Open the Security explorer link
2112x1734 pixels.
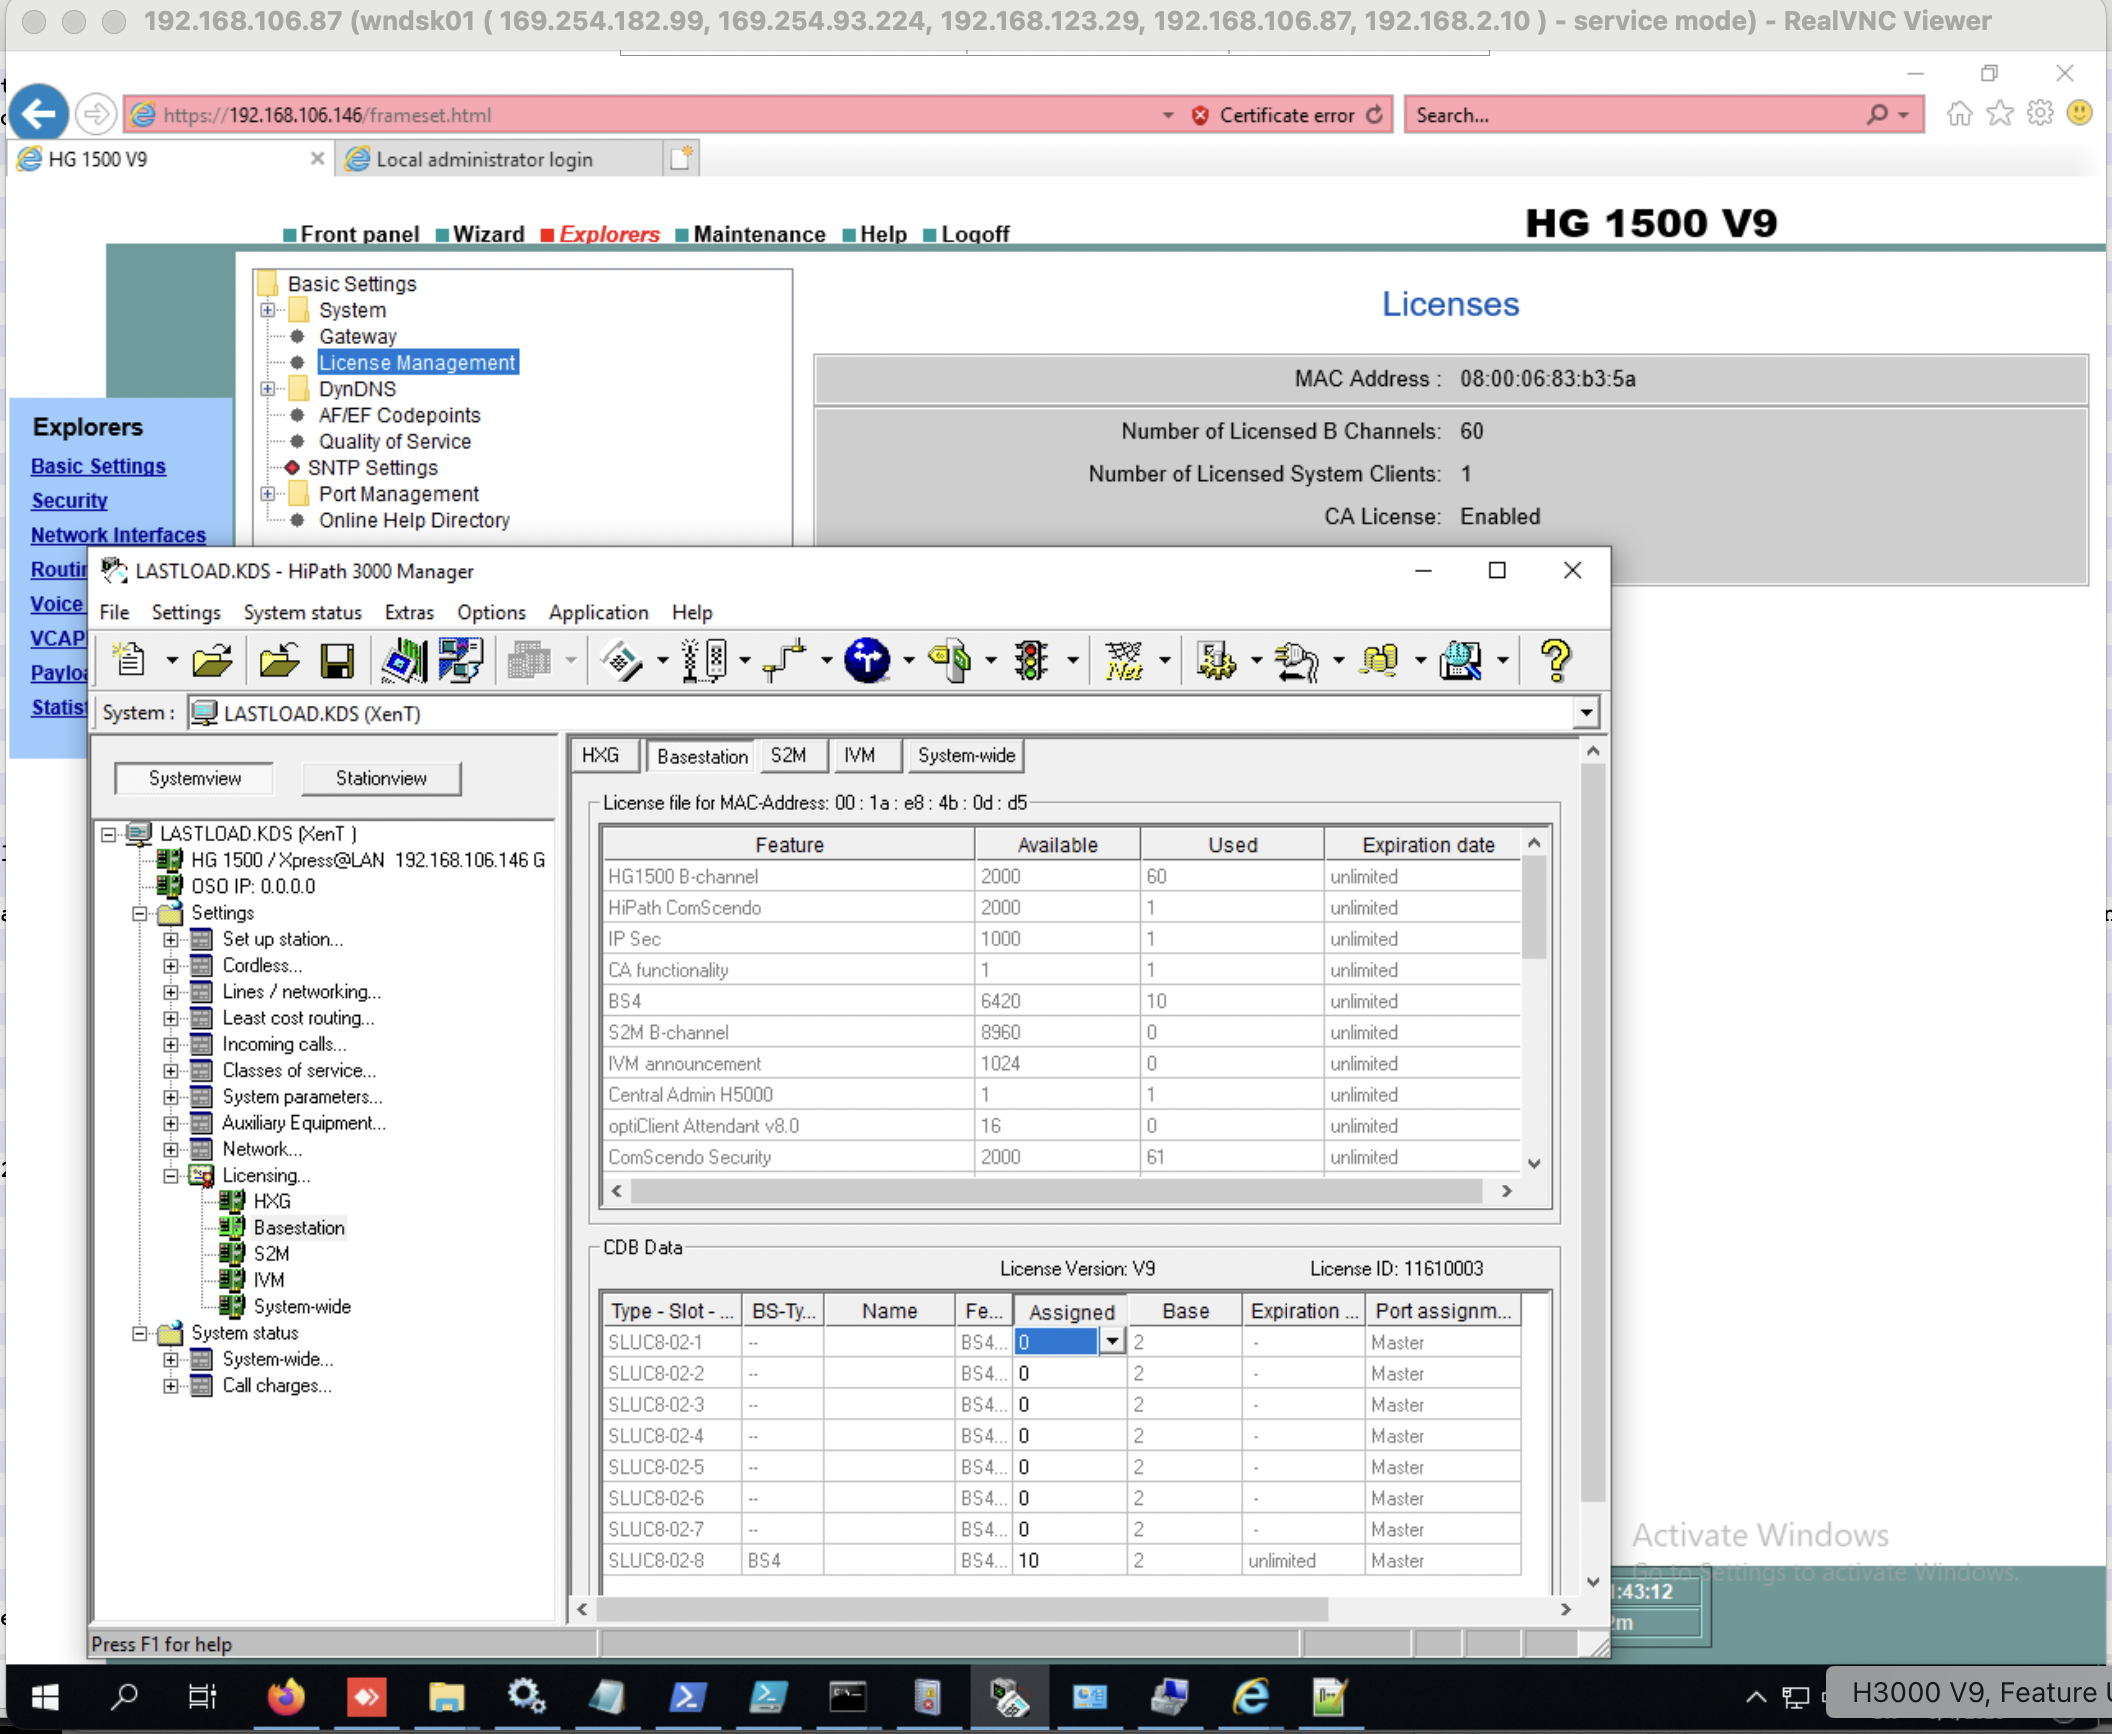[x=69, y=500]
